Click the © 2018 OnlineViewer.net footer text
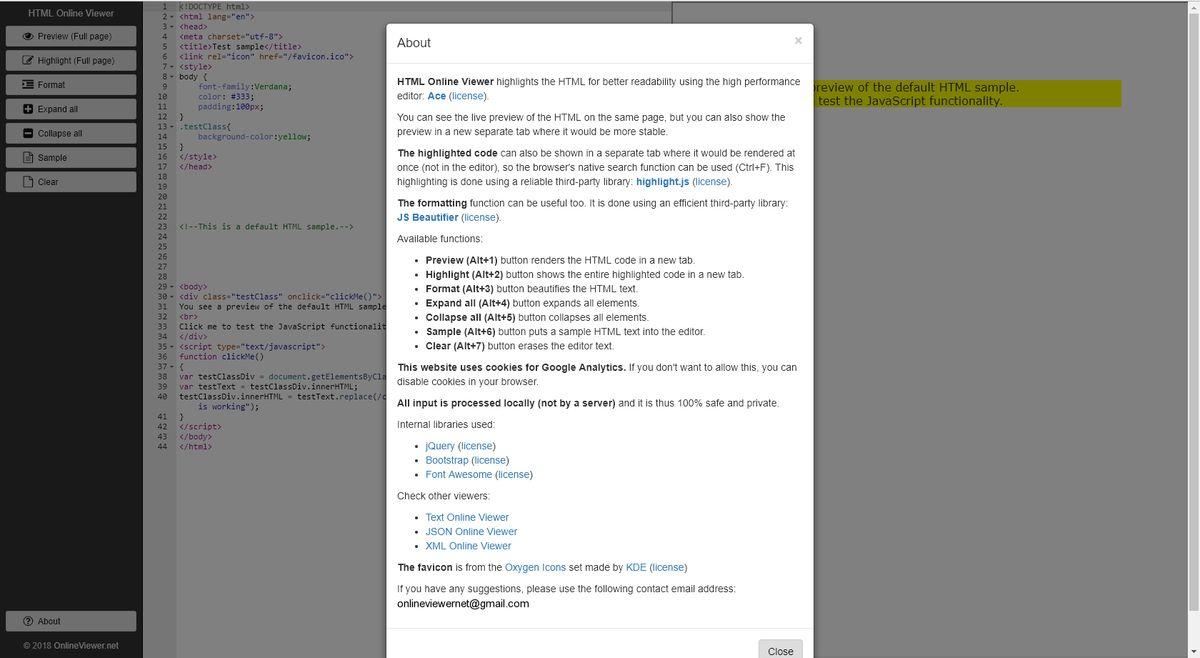1200x658 pixels. pos(71,646)
